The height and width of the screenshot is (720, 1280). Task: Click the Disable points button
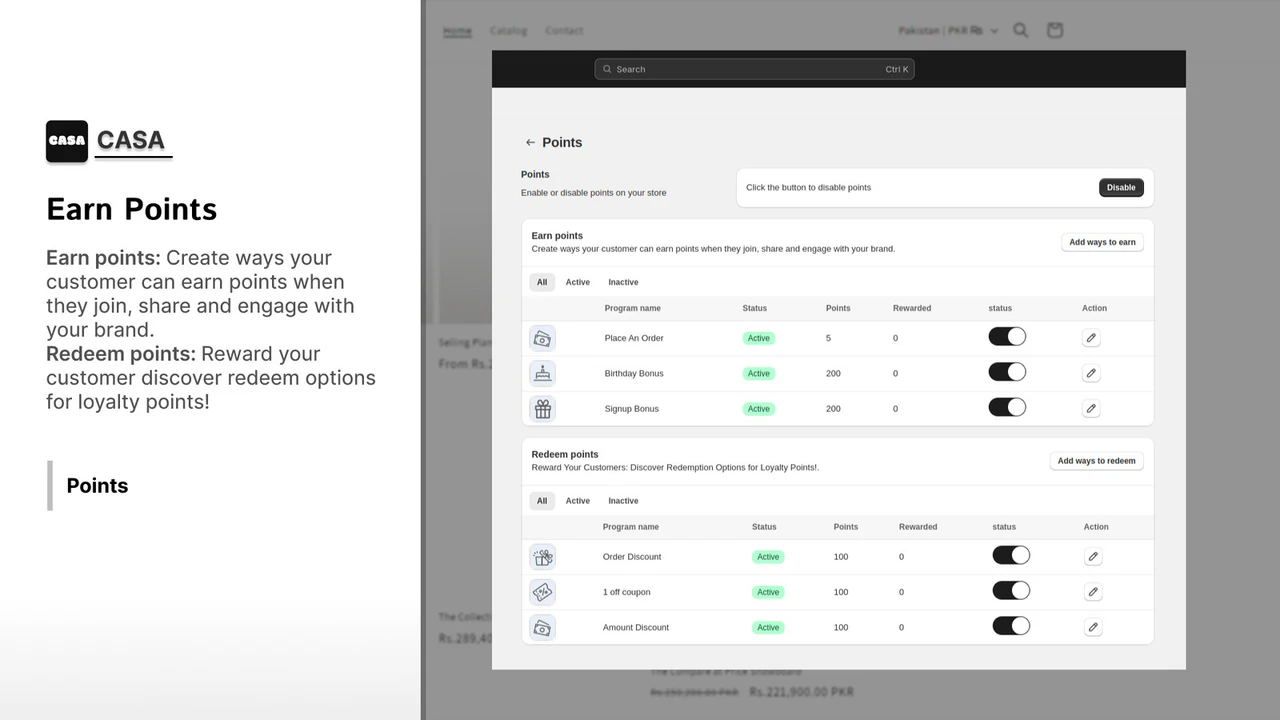tap(1121, 187)
